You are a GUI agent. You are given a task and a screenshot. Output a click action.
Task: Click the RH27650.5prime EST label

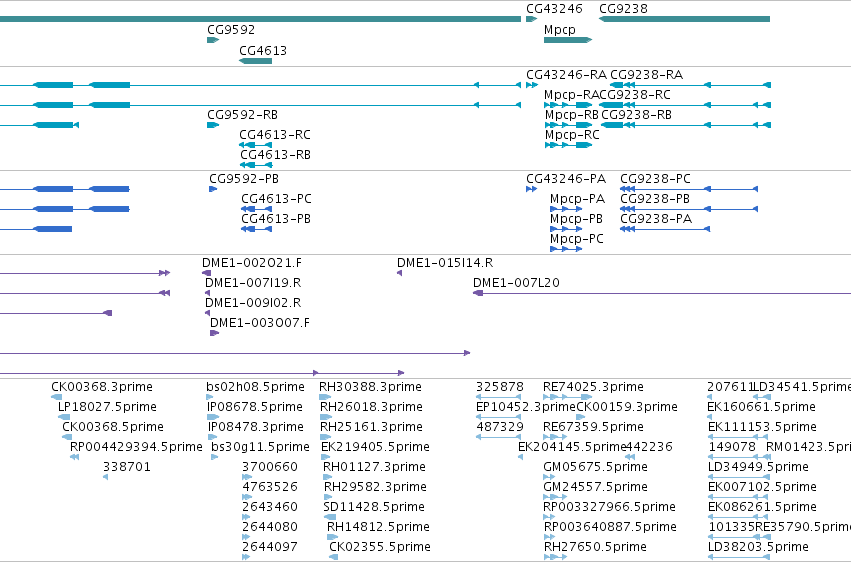[x=595, y=547]
